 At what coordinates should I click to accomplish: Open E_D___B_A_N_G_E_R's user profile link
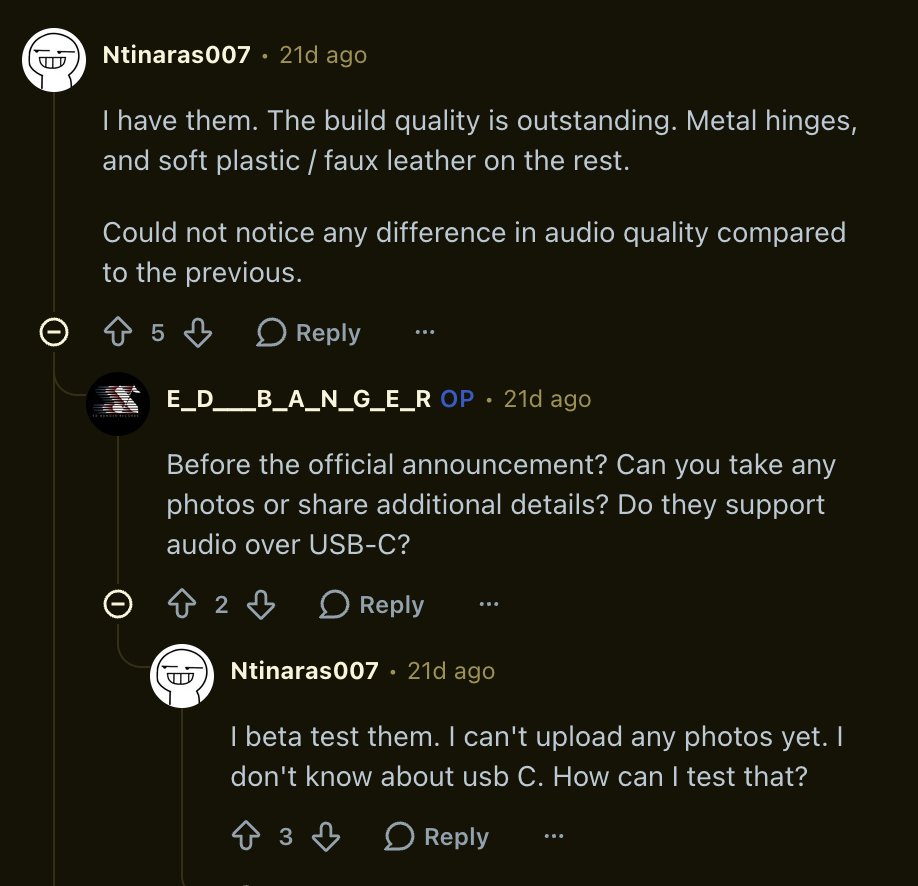click(x=298, y=399)
